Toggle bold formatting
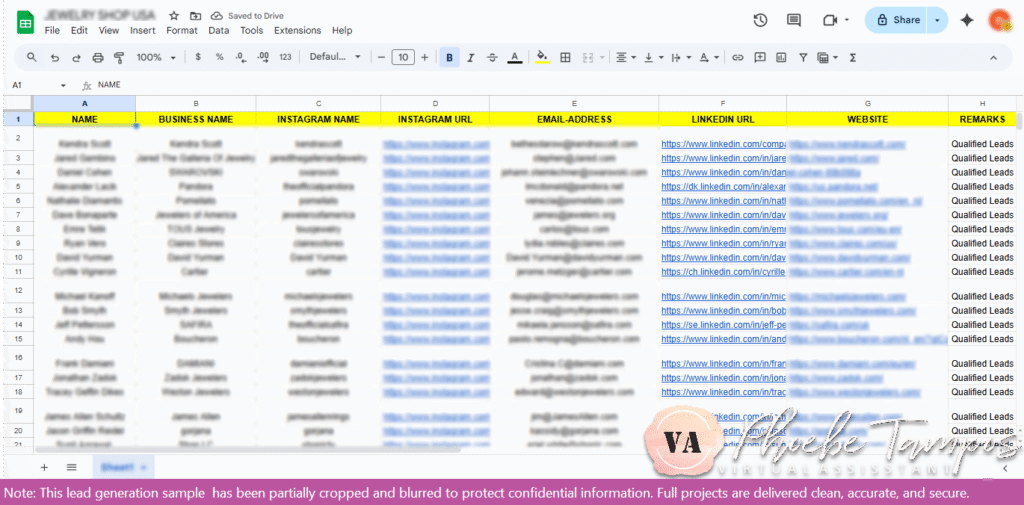 [x=449, y=57]
